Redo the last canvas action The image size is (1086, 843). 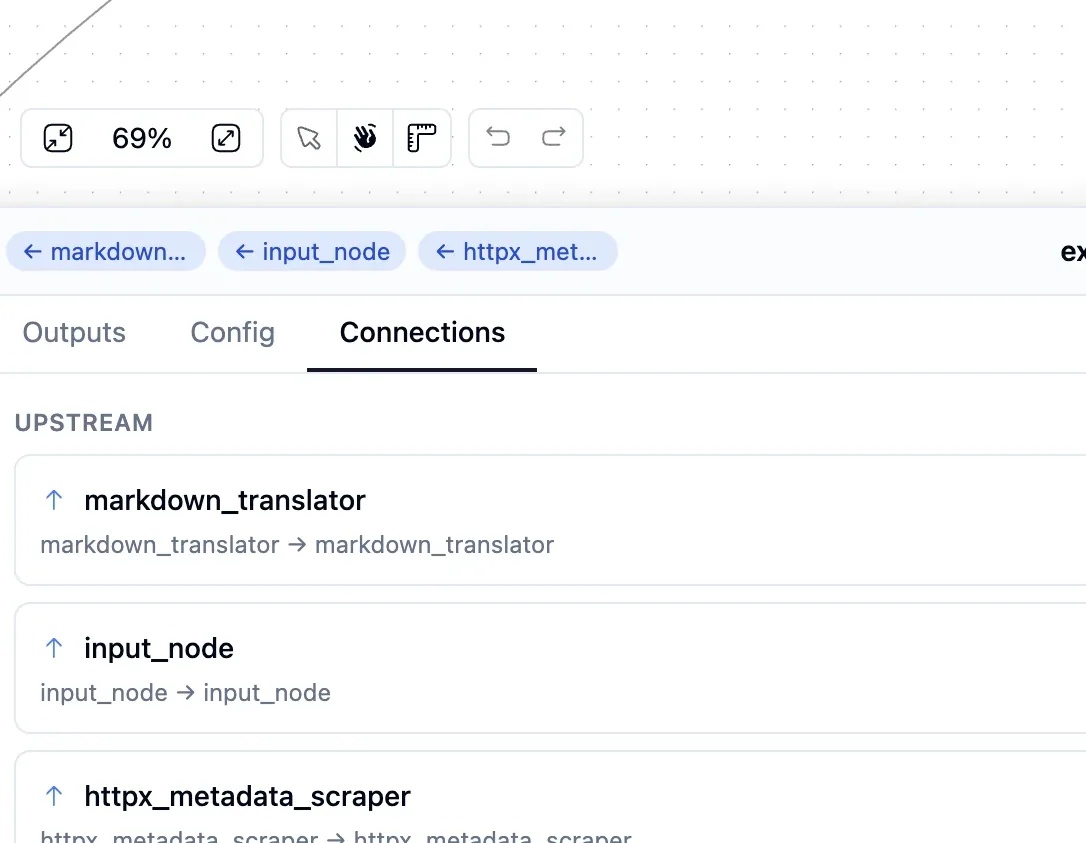553,137
